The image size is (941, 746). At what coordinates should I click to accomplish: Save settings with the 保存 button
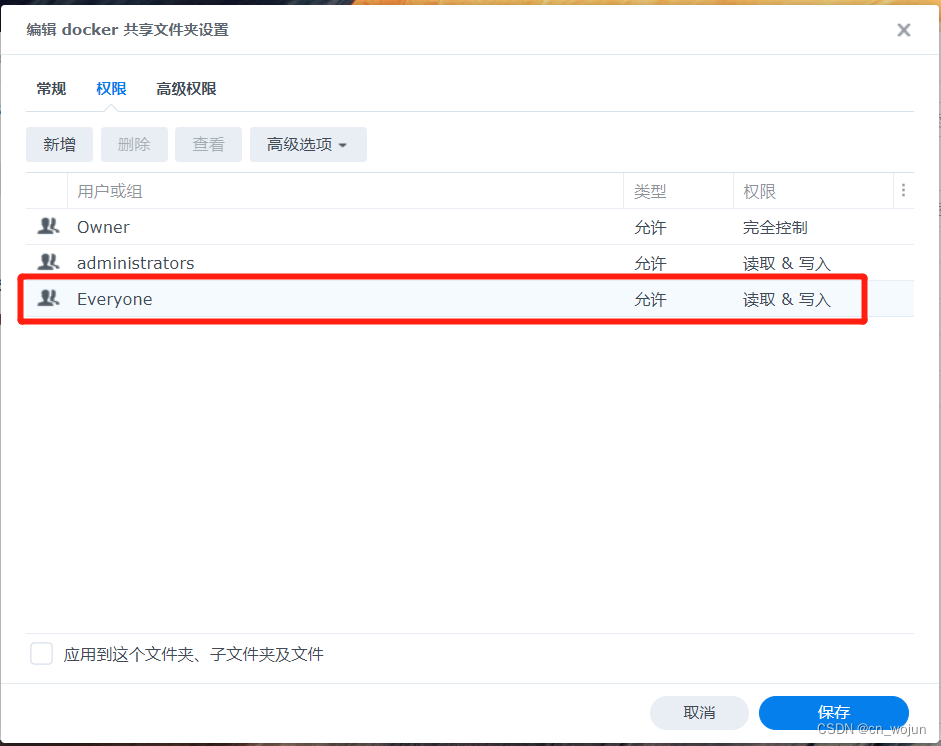tap(833, 712)
